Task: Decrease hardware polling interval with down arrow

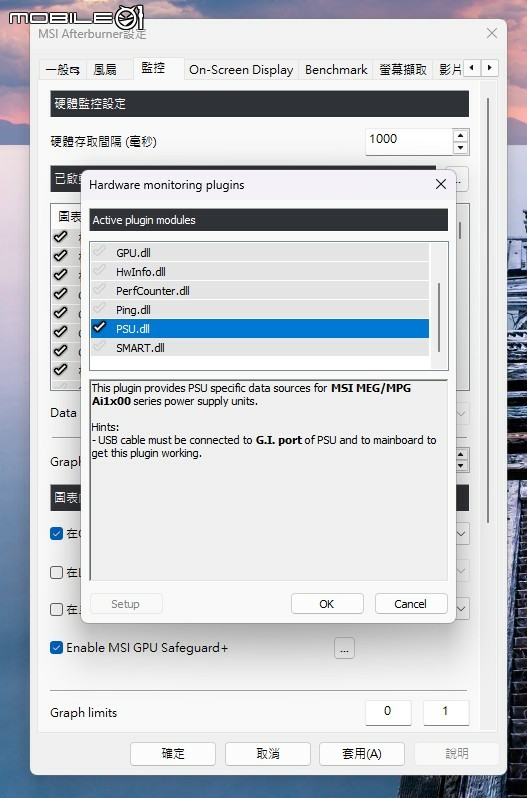Action: (460, 148)
